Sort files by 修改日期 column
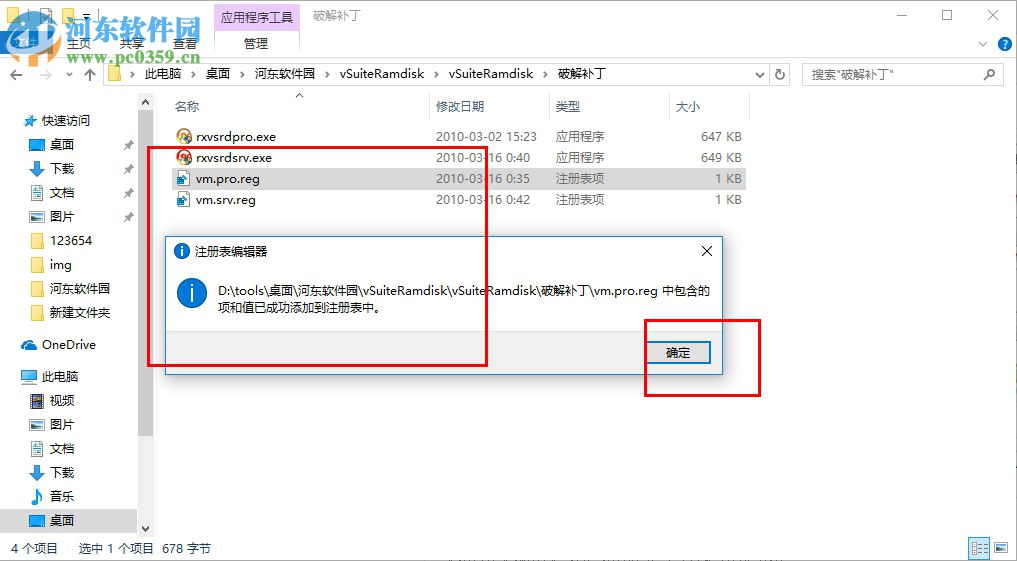This screenshot has height=561, width=1017. (460, 106)
